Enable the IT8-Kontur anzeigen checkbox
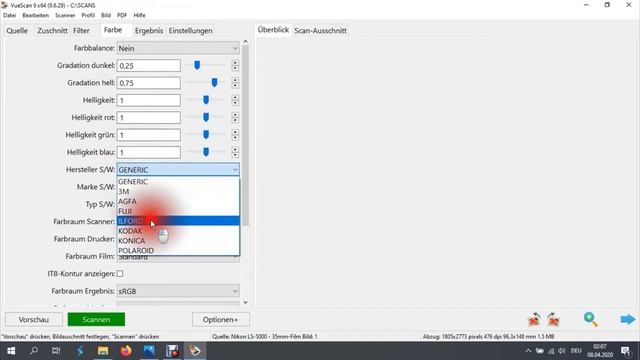Image resolution: width=640 pixels, height=360 pixels. [x=120, y=273]
